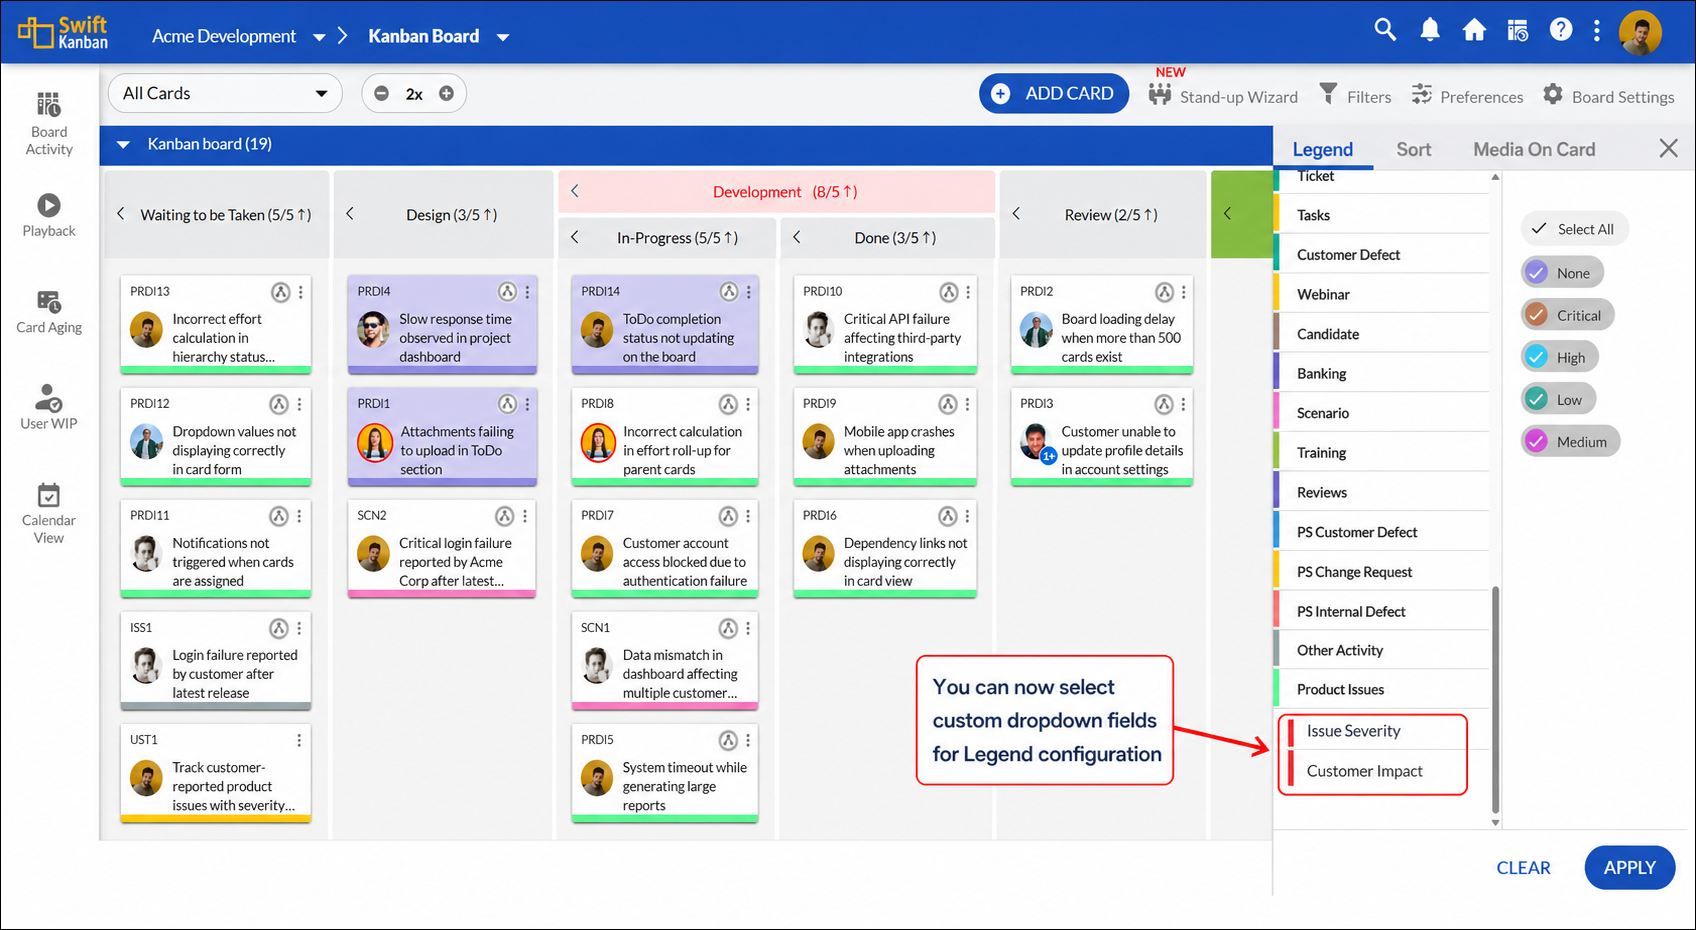Click the APPLY button
This screenshot has width=1696, height=930.
[x=1629, y=868]
